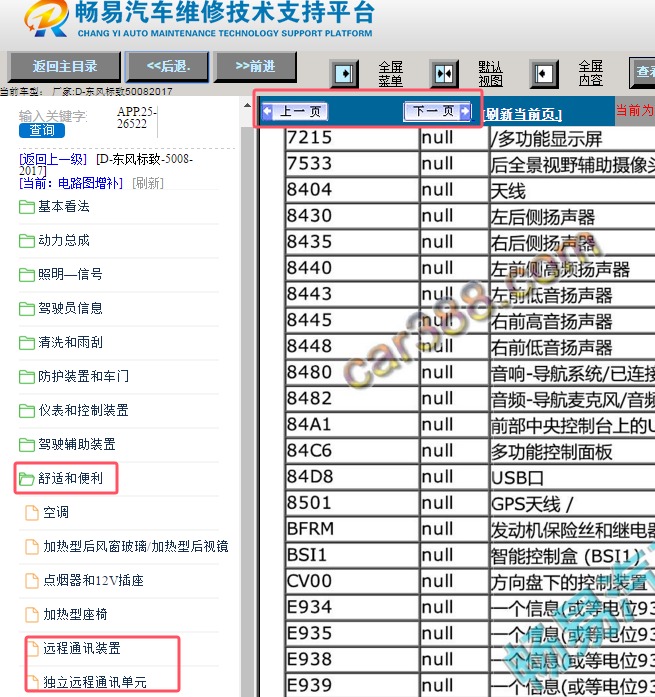Open 加热型后风窗玻璃/加热型后视镜 document
655x697 pixels.
point(127,546)
